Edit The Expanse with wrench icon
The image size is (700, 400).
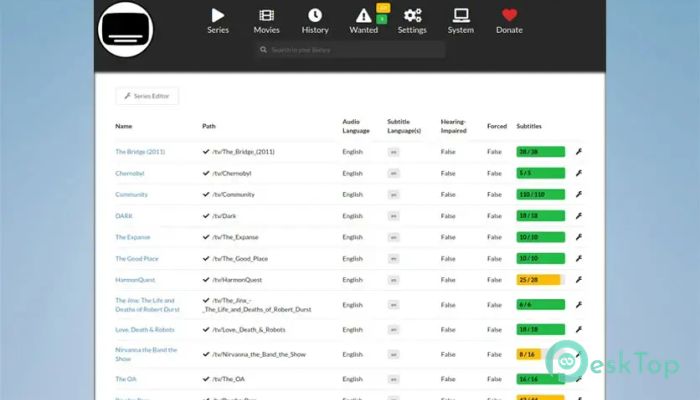coord(579,237)
